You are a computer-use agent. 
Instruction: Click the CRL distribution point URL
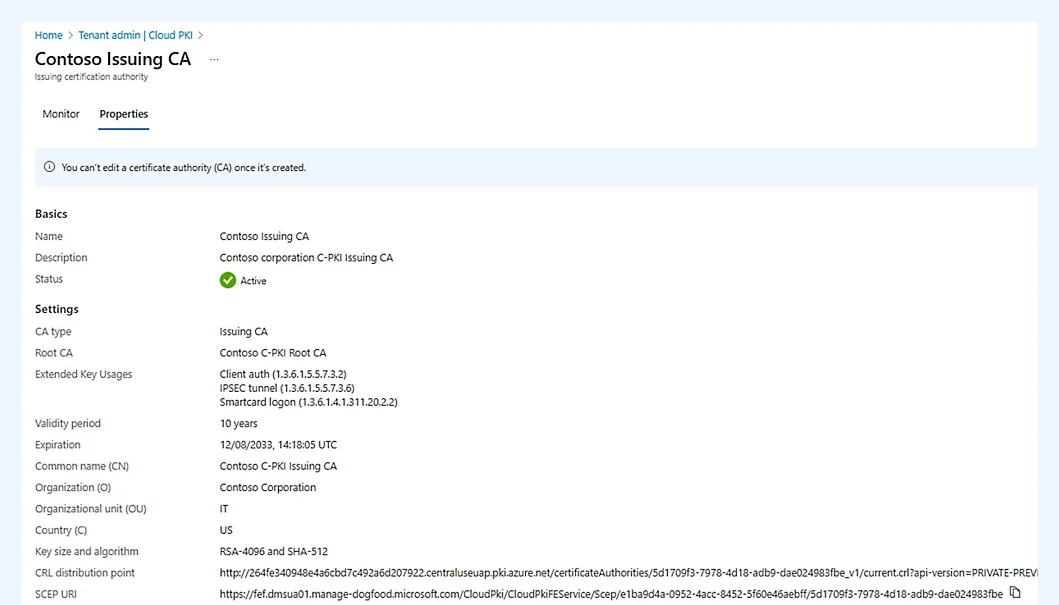tap(628, 573)
